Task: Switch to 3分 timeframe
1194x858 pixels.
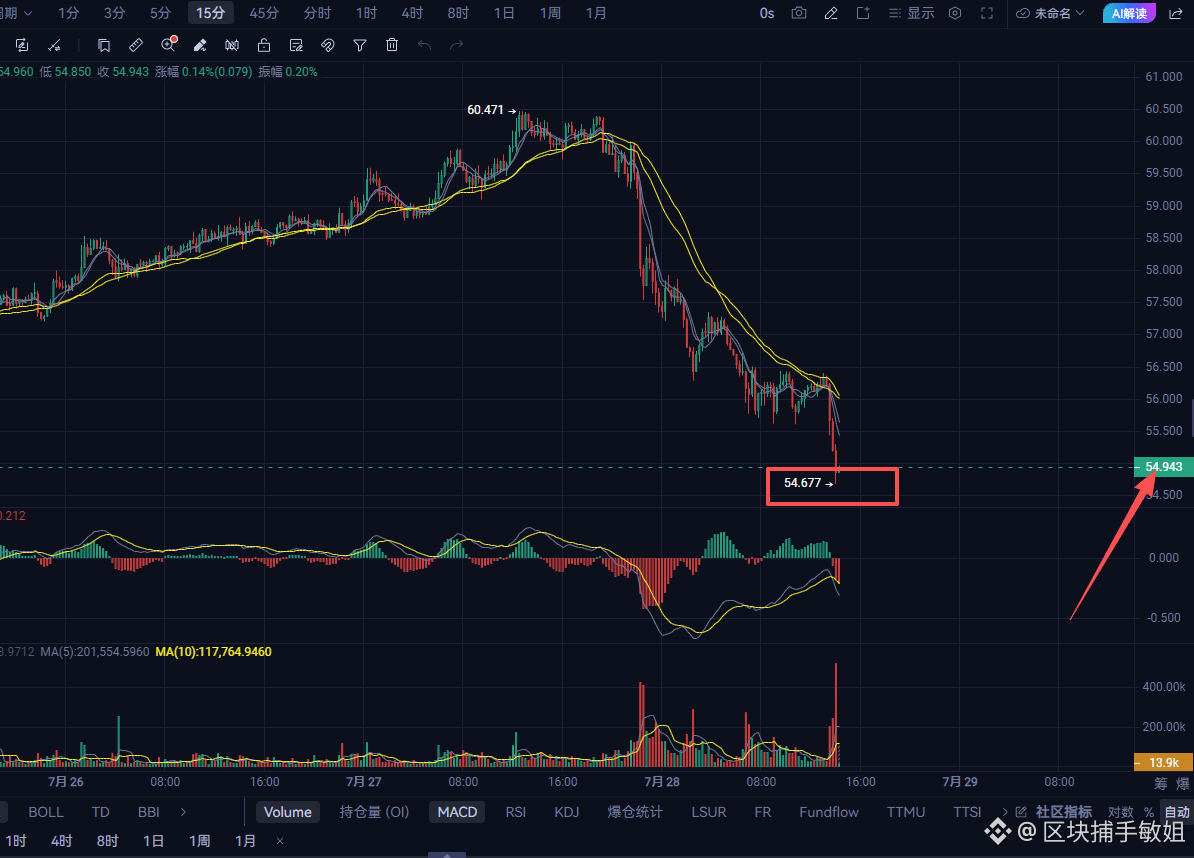Action: point(114,13)
